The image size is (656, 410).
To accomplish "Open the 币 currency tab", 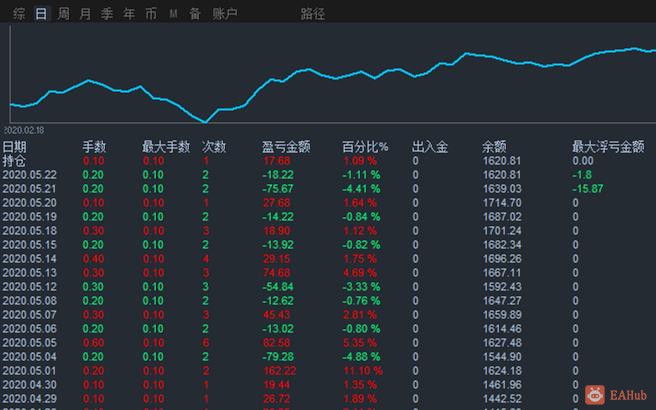I will pos(151,14).
